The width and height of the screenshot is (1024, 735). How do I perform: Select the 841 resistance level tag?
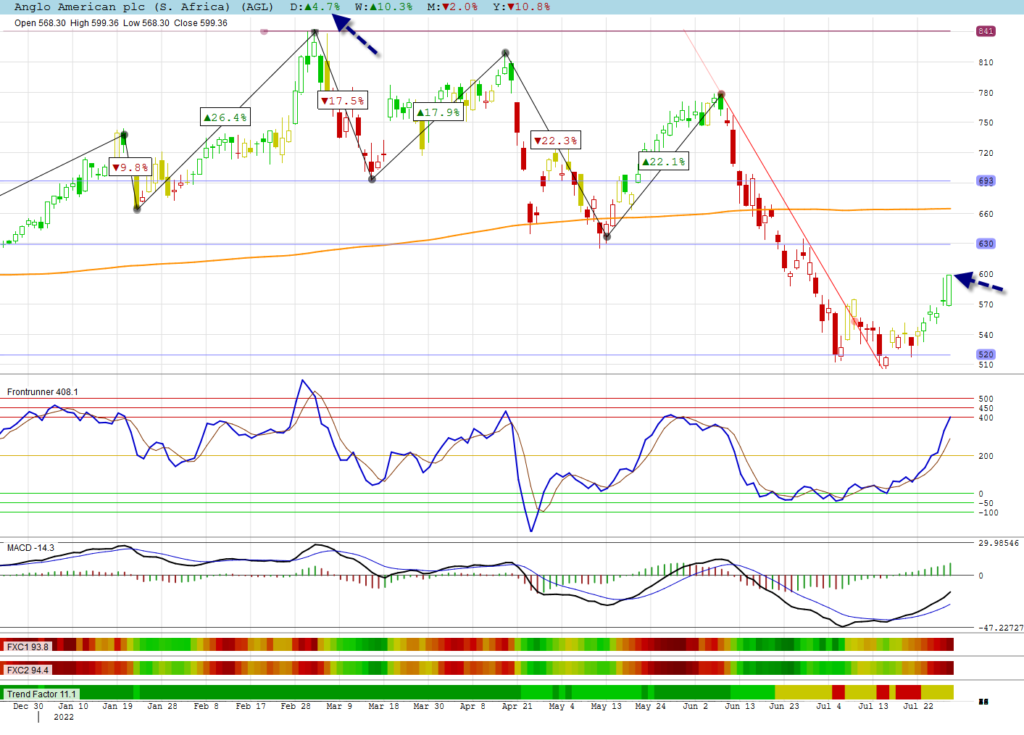coord(985,31)
